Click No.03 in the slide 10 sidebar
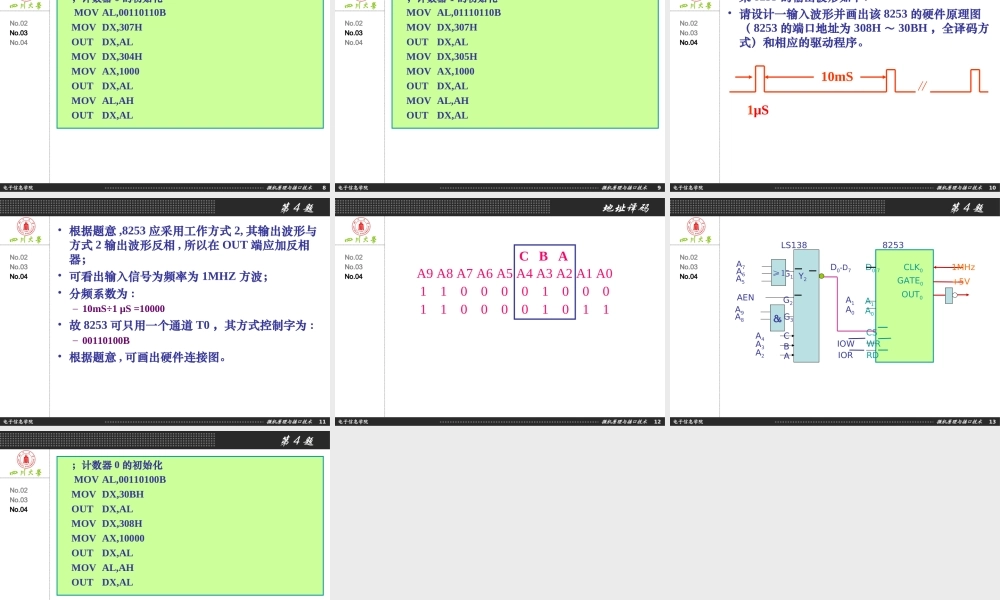Screen dimensions: 1000x600 [689, 33]
